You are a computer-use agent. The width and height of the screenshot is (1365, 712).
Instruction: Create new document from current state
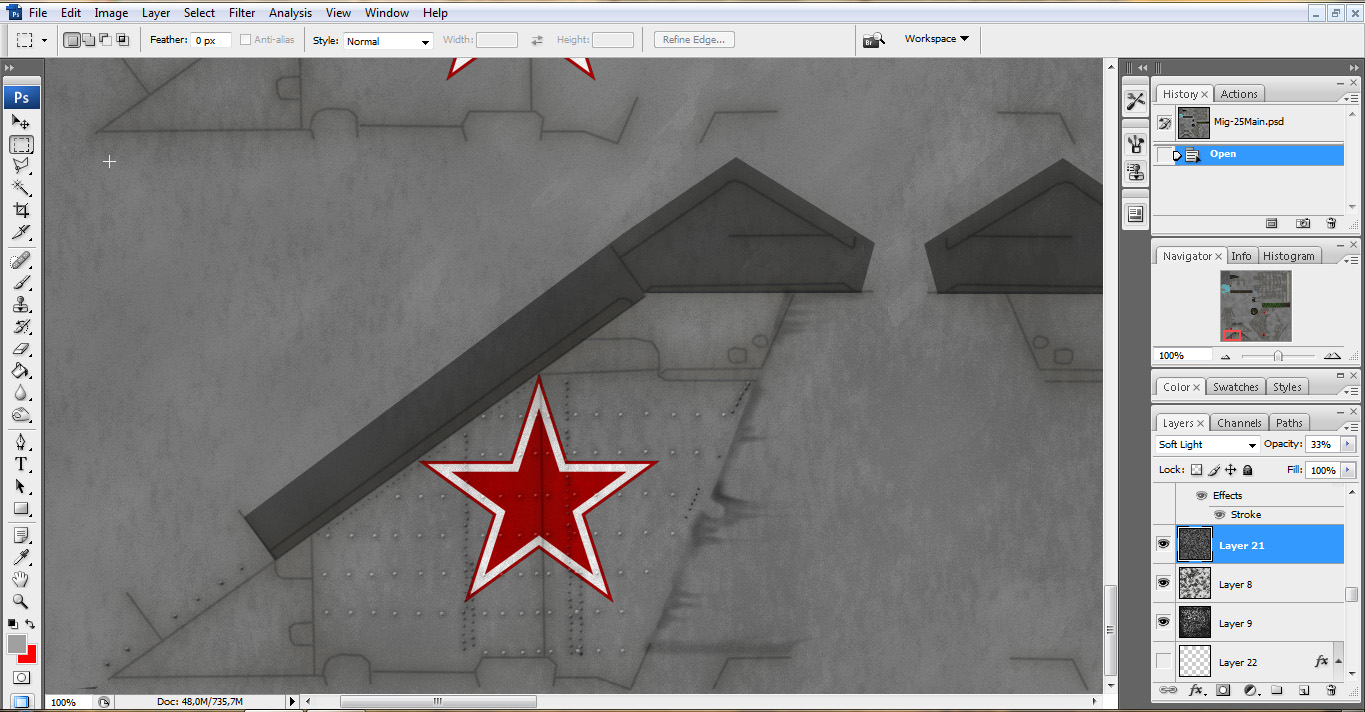pos(1272,224)
